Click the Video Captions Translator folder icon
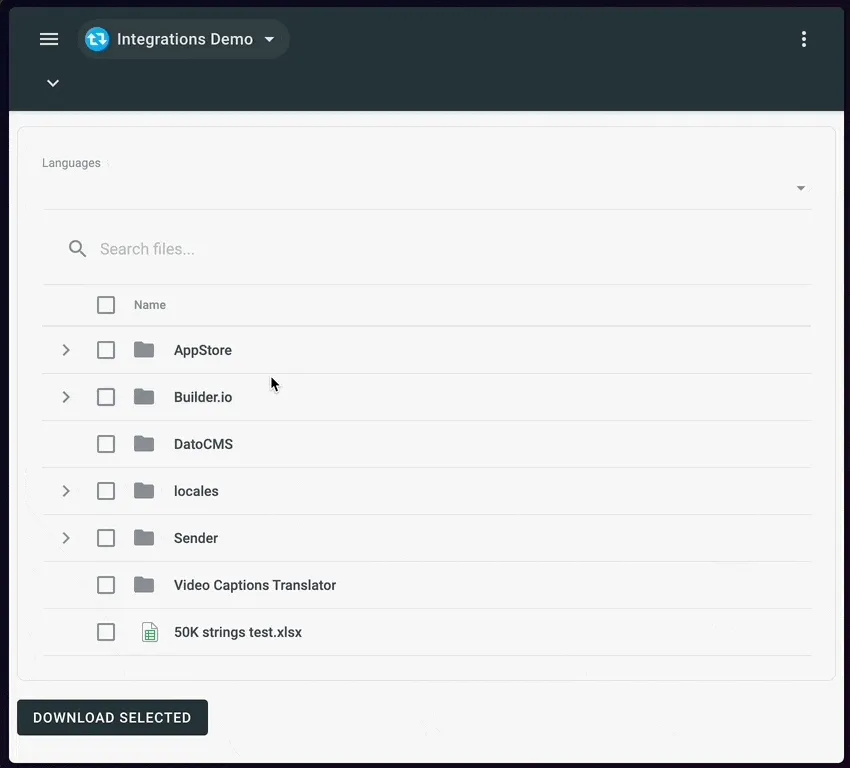The width and height of the screenshot is (850, 768). pos(144,584)
